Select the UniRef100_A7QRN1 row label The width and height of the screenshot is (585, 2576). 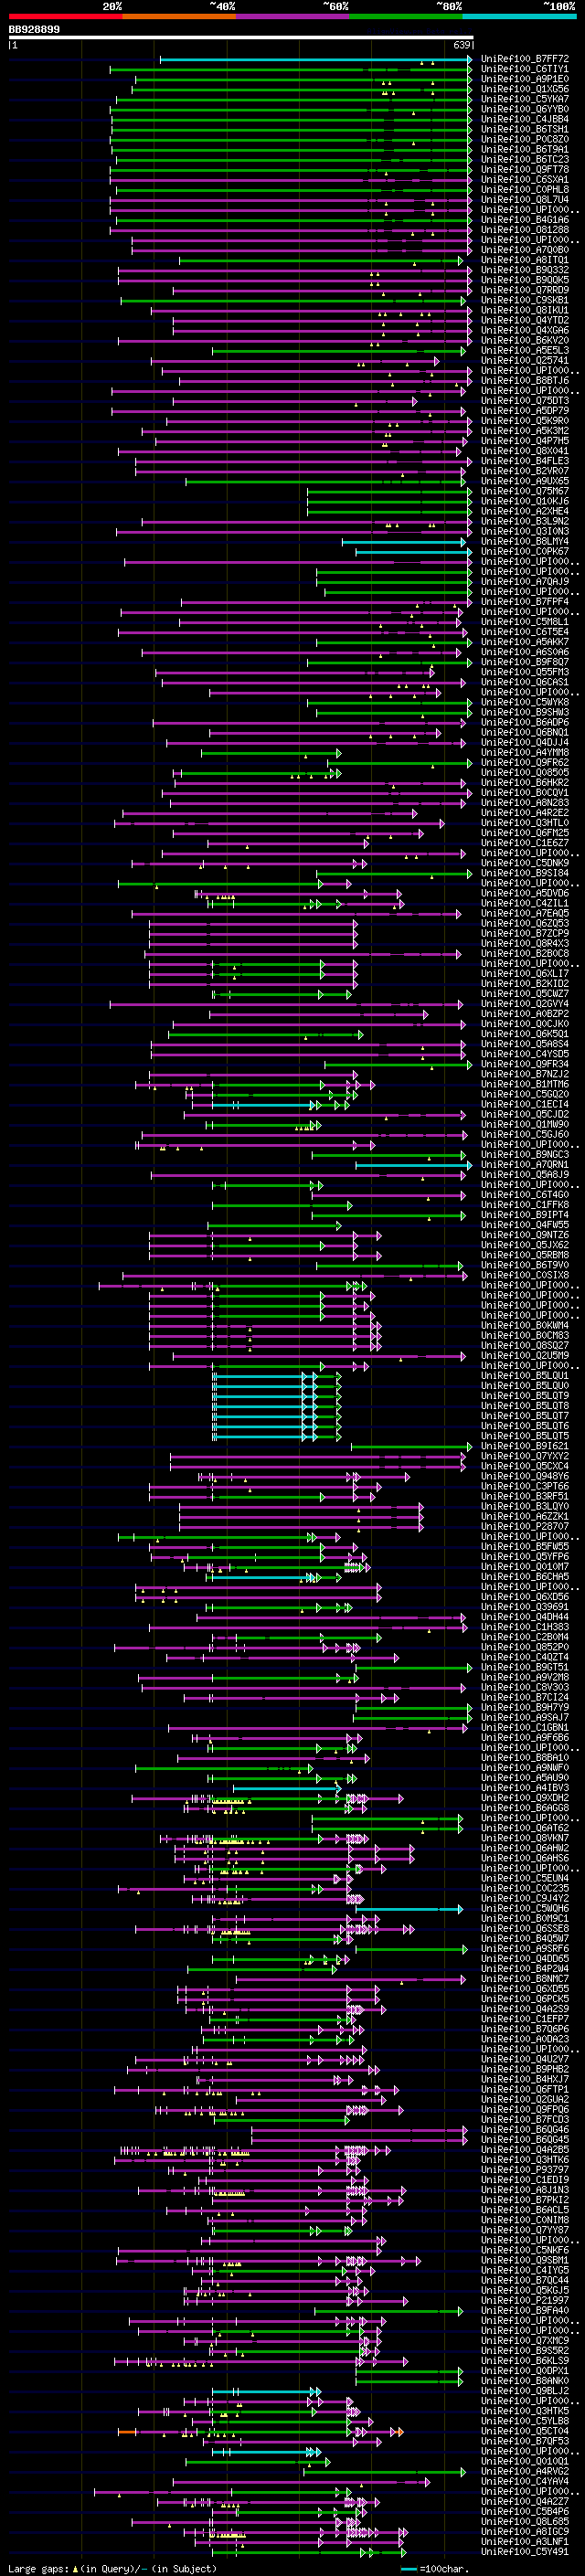tap(524, 1164)
